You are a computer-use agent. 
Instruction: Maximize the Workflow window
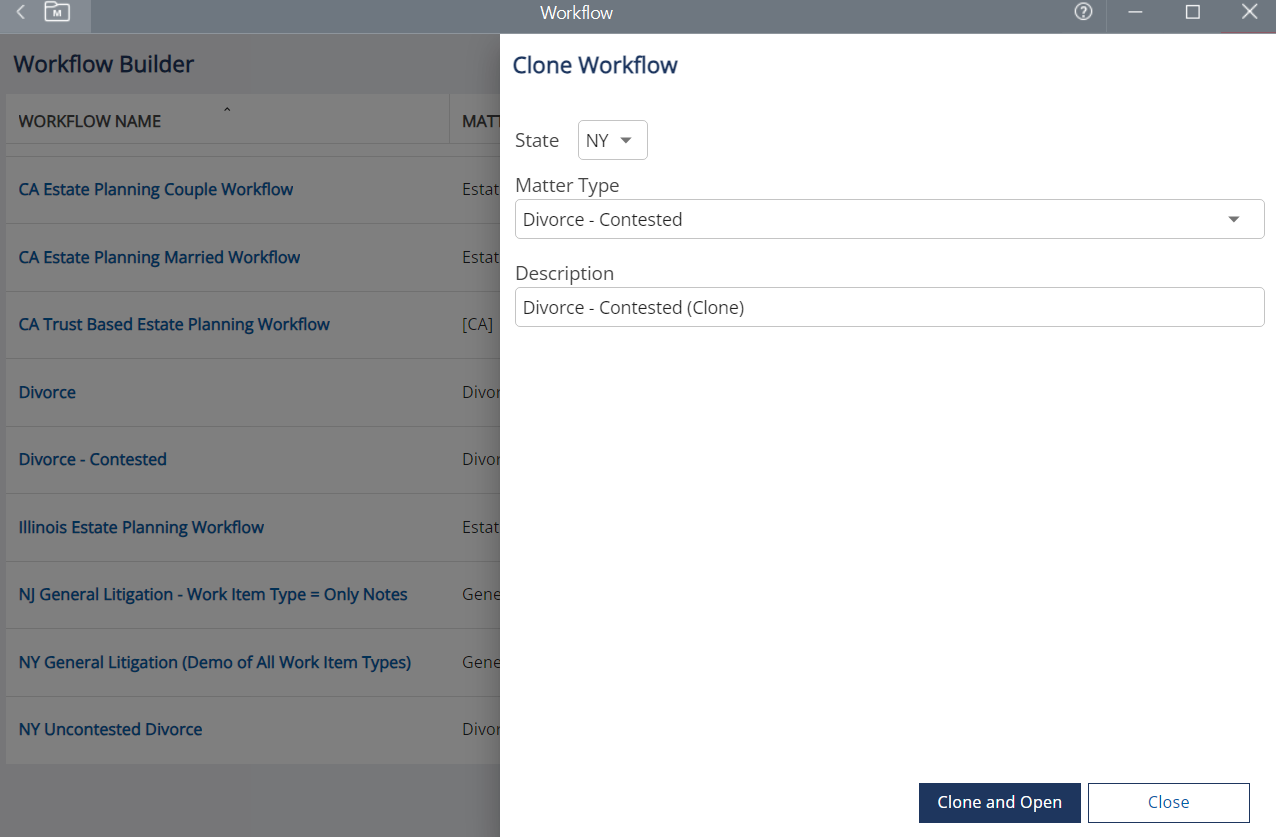coord(1192,13)
